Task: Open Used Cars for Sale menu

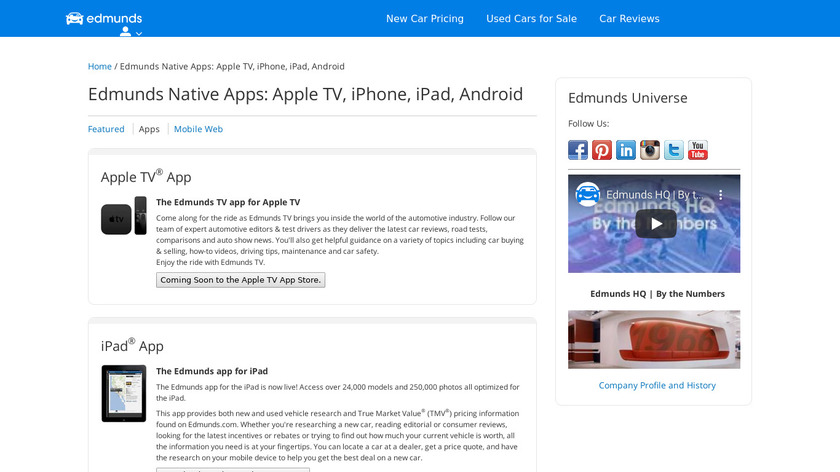Action: pos(531,19)
